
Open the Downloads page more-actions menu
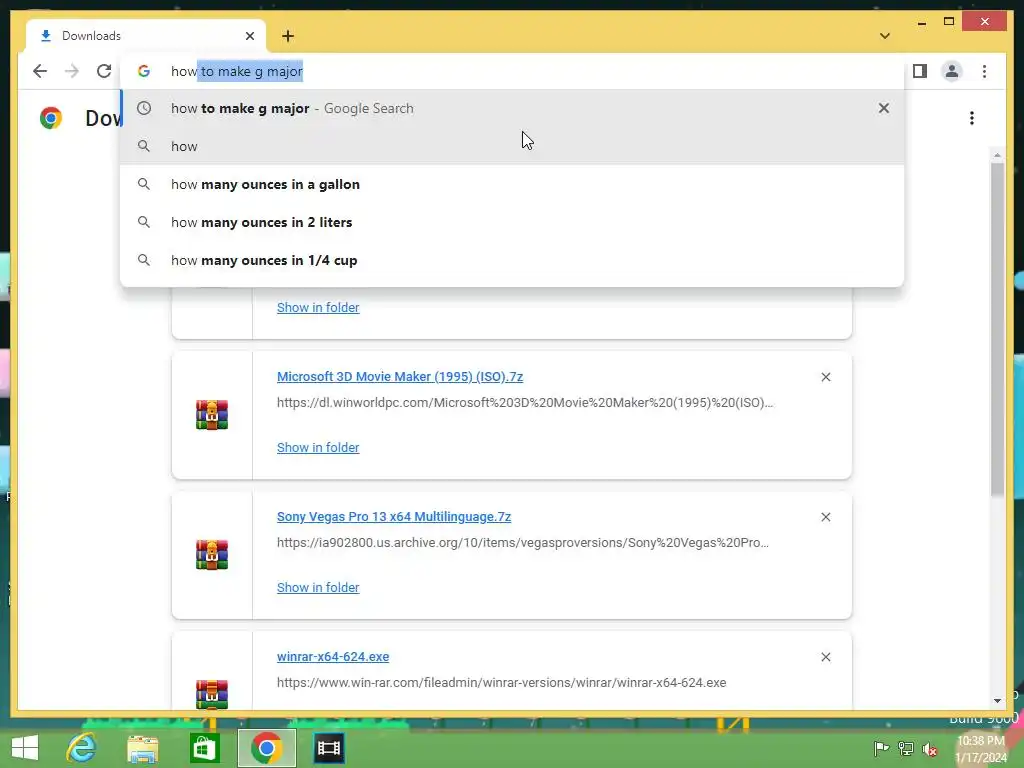point(972,118)
